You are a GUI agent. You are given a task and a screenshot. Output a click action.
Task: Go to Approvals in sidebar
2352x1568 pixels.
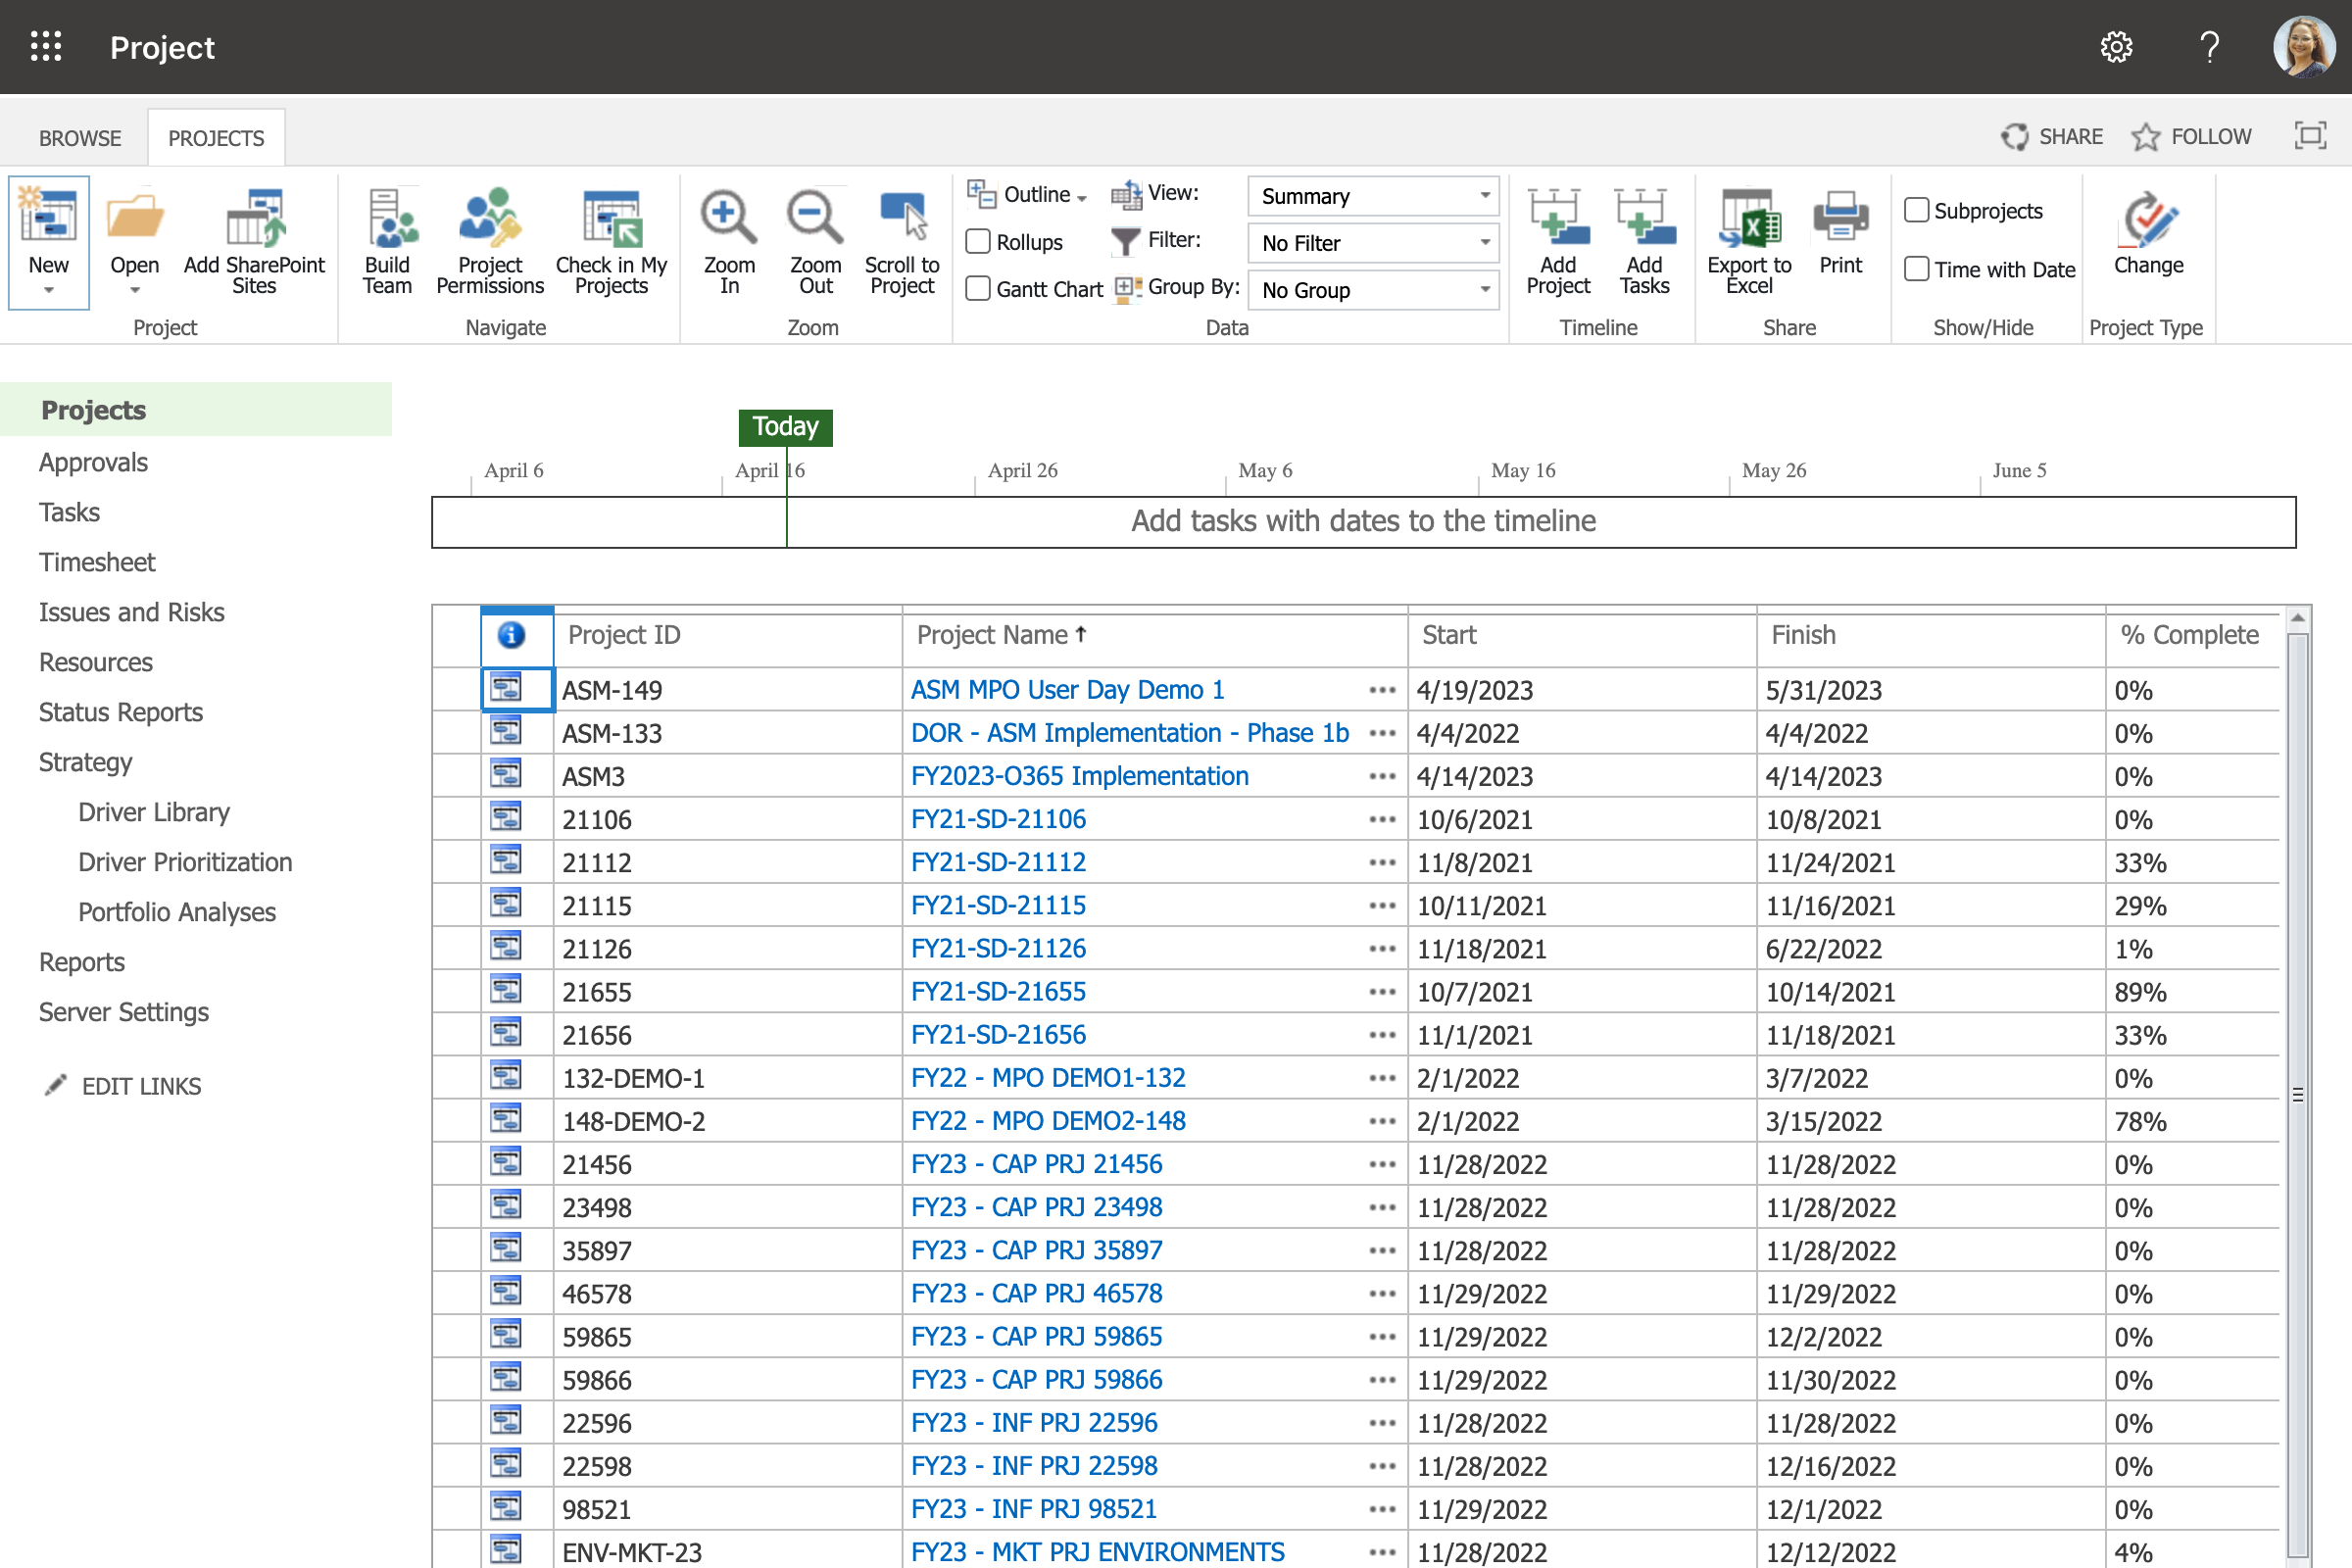click(x=93, y=462)
